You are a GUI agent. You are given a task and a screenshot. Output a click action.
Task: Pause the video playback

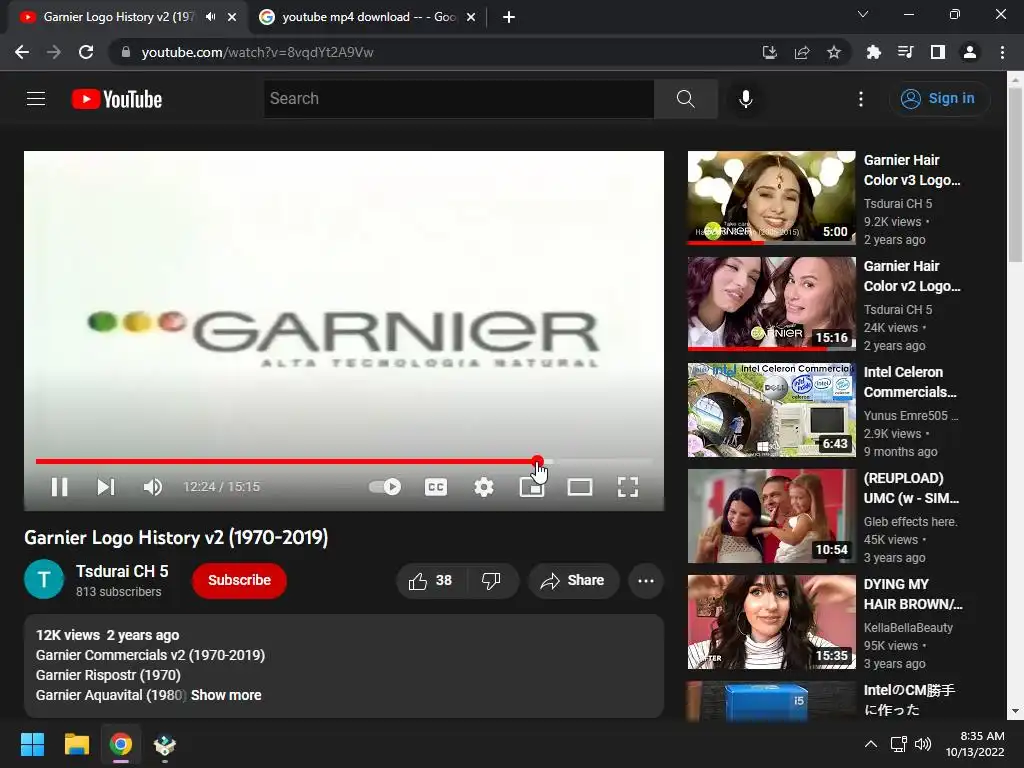pyautogui.click(x=59, y=487)
